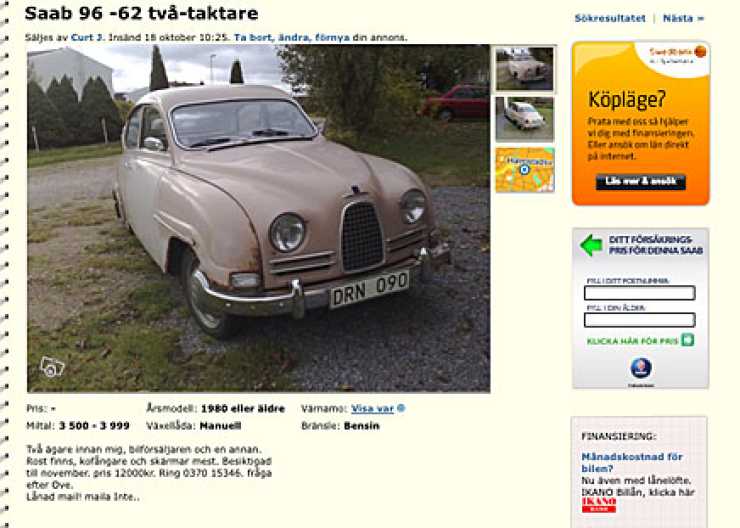Focus the postnummer input field

(639, 293)
